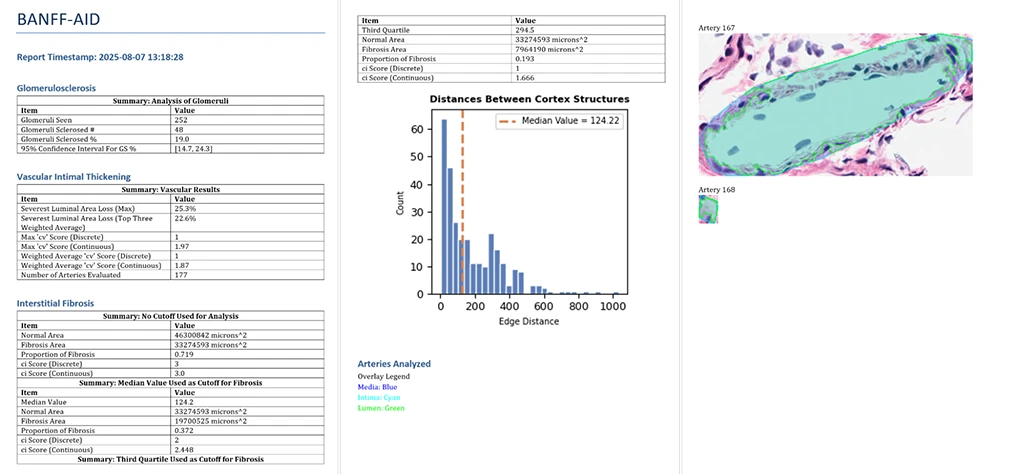
Task: Click the continuous ci score 2.448
Action: tap(185, 449)
